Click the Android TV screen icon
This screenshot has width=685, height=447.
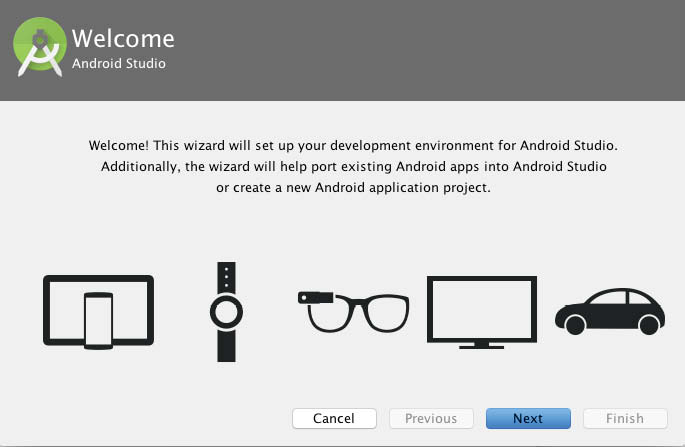coord(482,312)
